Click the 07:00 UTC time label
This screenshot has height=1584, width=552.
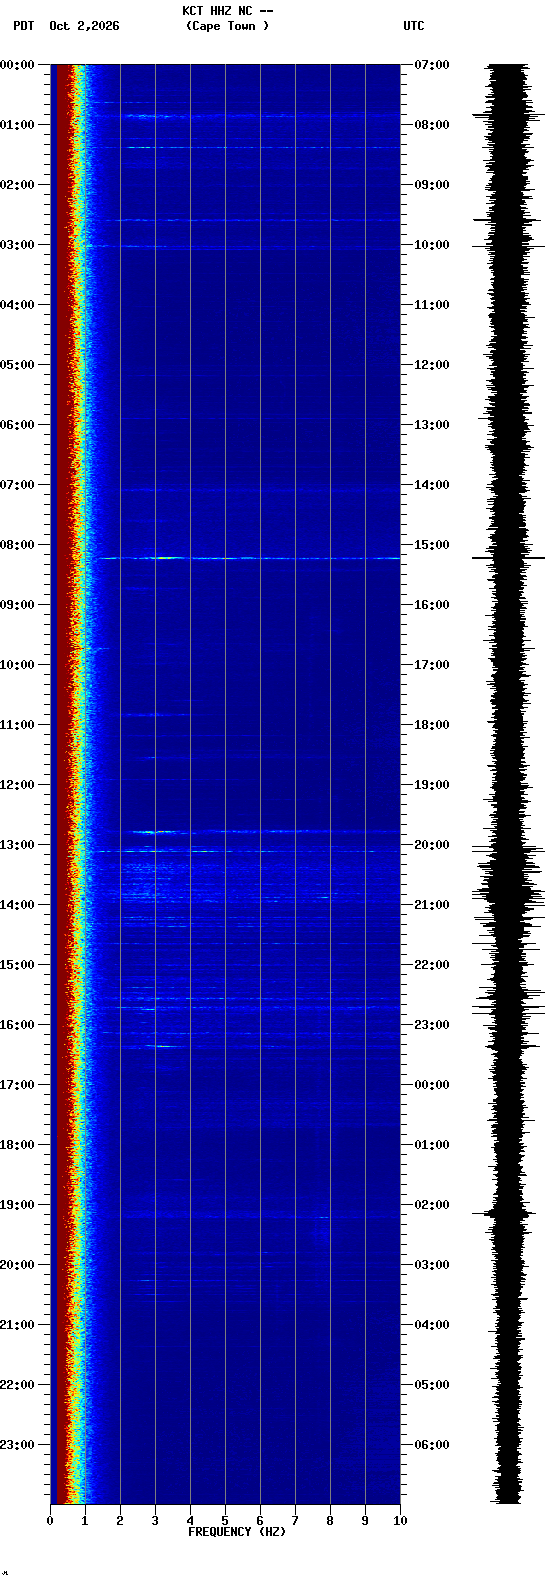tap(432, 65)
